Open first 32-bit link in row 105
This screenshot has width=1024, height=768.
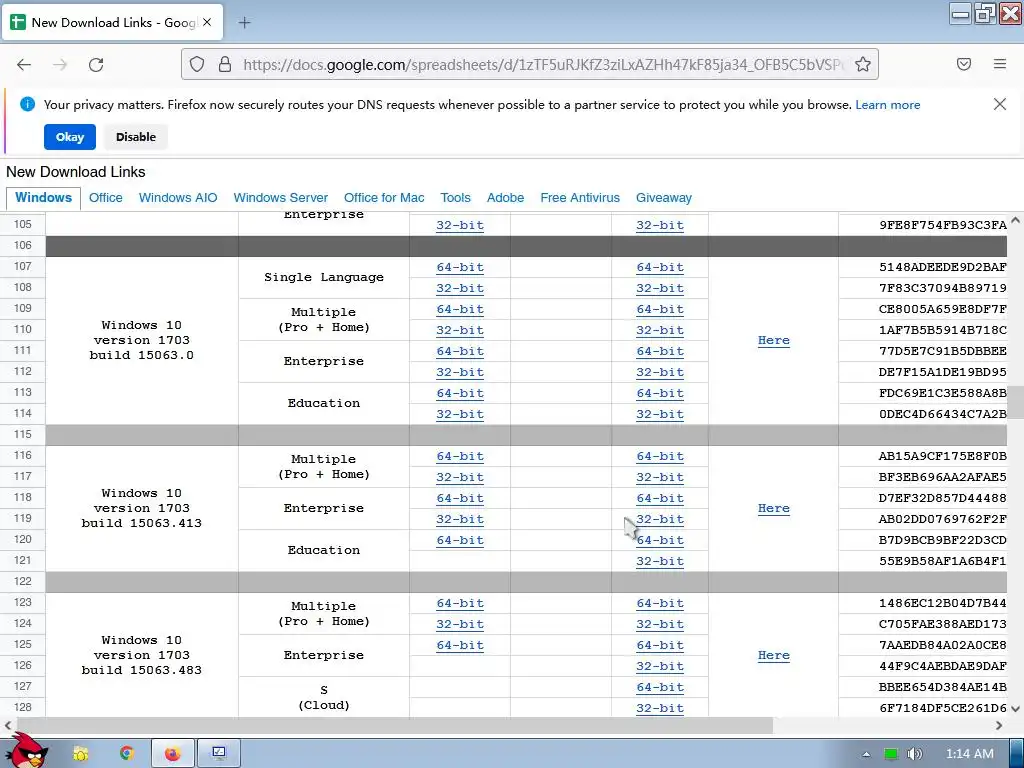[460, 225]
